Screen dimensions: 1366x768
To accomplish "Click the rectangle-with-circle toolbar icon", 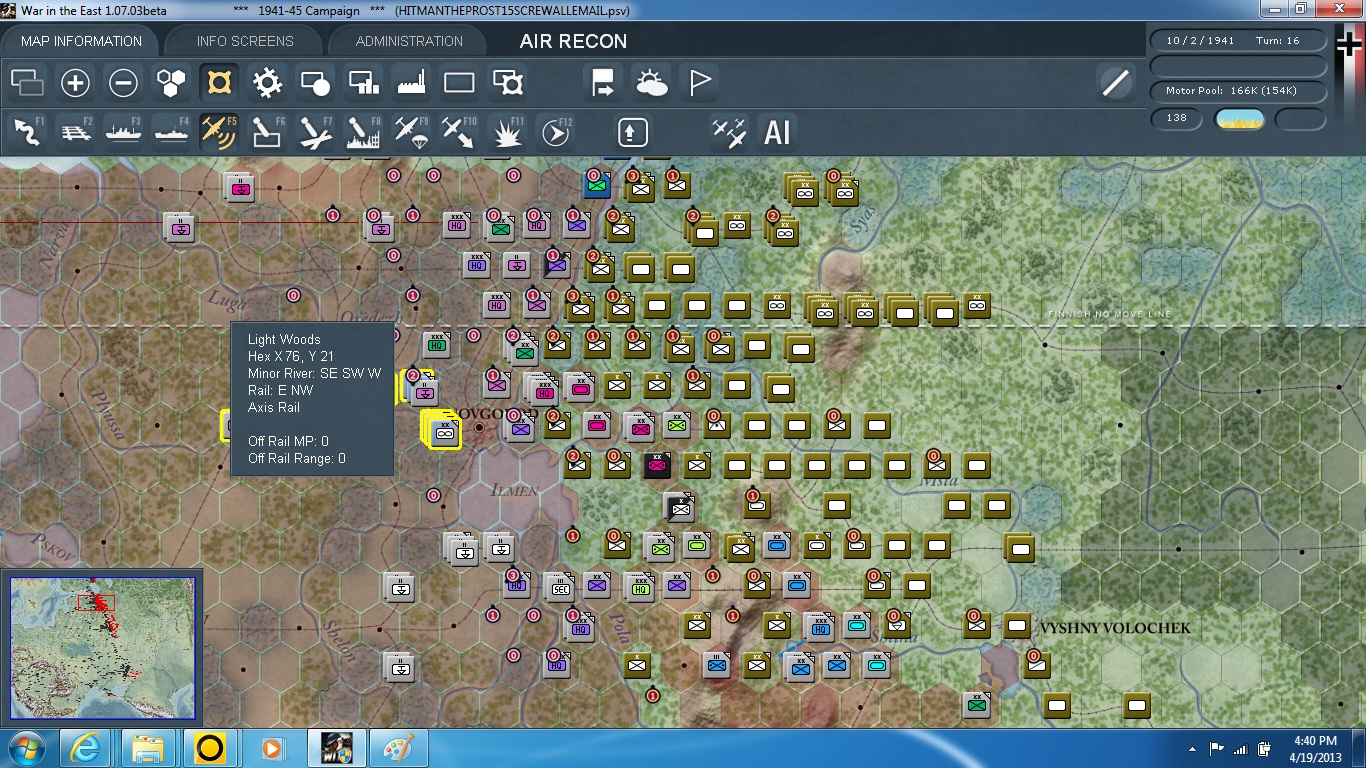I will coord(315,83).
